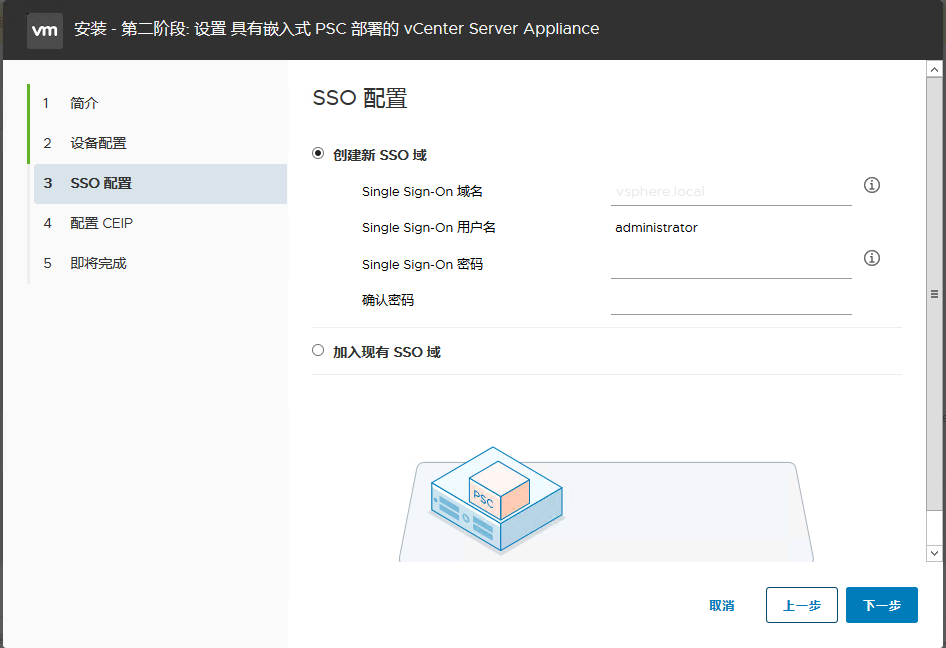Click the PSC appliance illustration
Screen dimensions: 946x648
497,500
